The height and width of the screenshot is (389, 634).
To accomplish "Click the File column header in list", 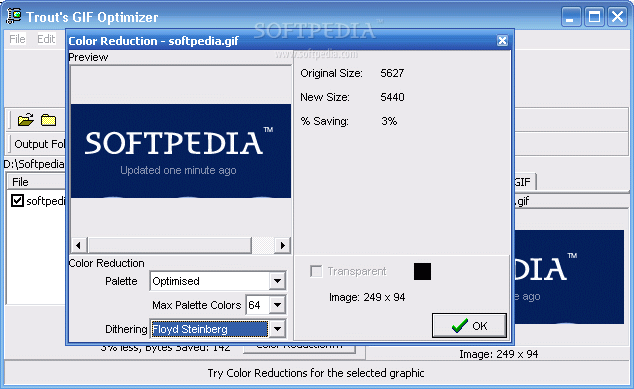I will tap(36, 182).
